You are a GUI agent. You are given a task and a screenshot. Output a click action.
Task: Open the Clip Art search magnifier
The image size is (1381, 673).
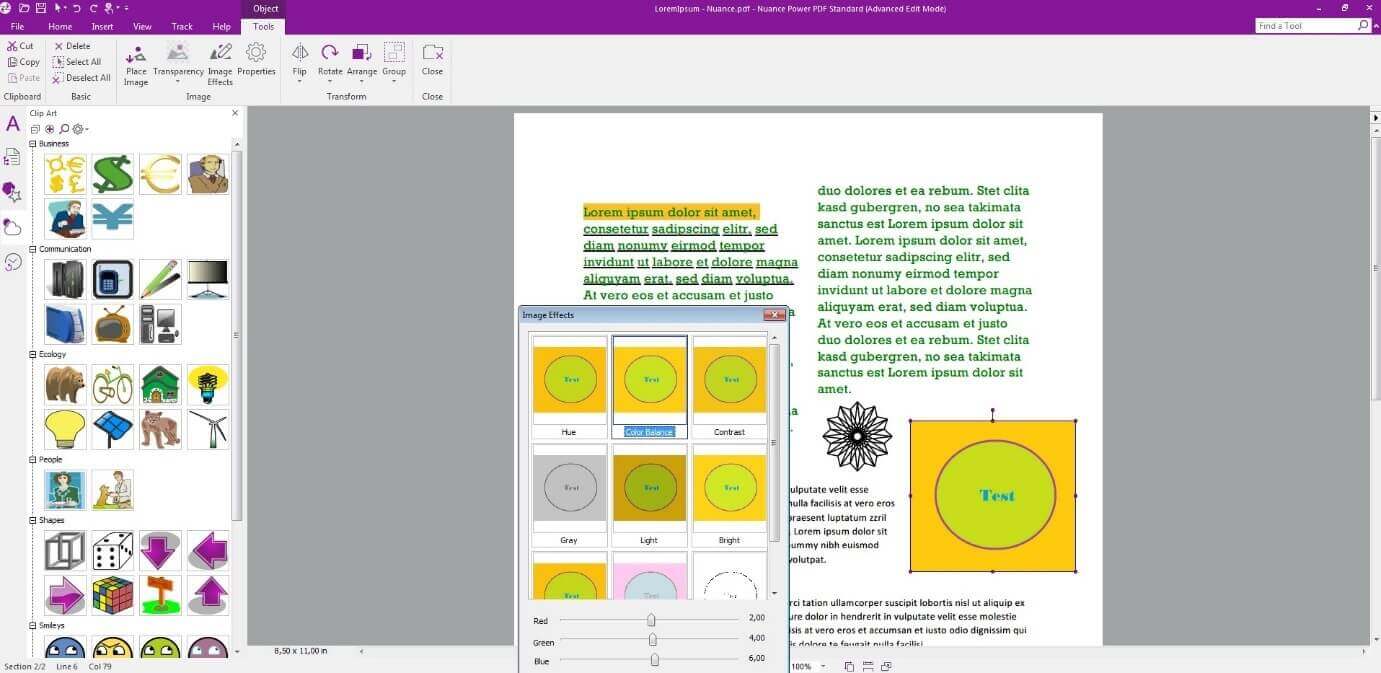63,129
